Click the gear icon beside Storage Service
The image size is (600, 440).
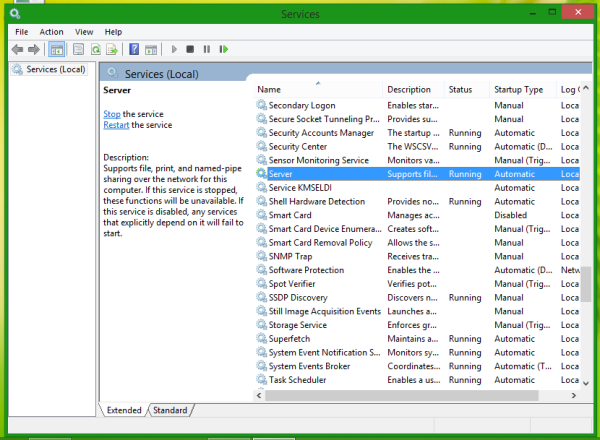(x=261, y=324)
